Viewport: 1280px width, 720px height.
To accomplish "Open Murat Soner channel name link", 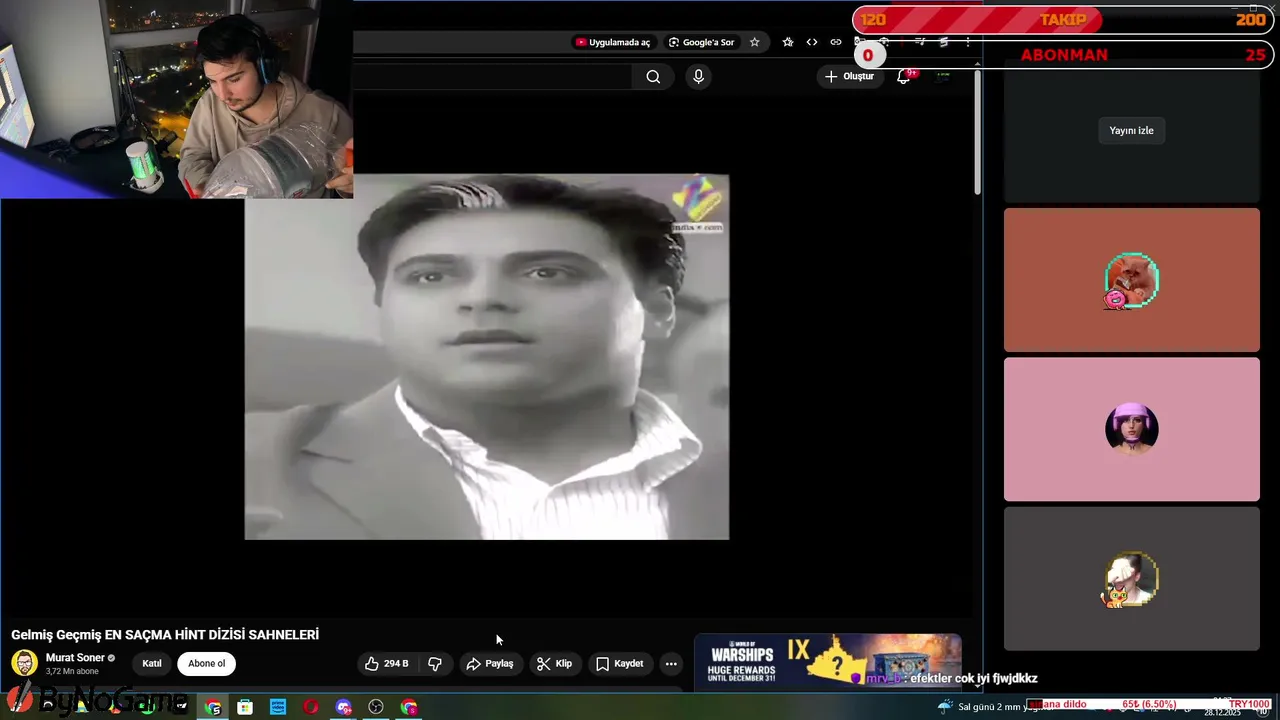I will tap(75, 658).
